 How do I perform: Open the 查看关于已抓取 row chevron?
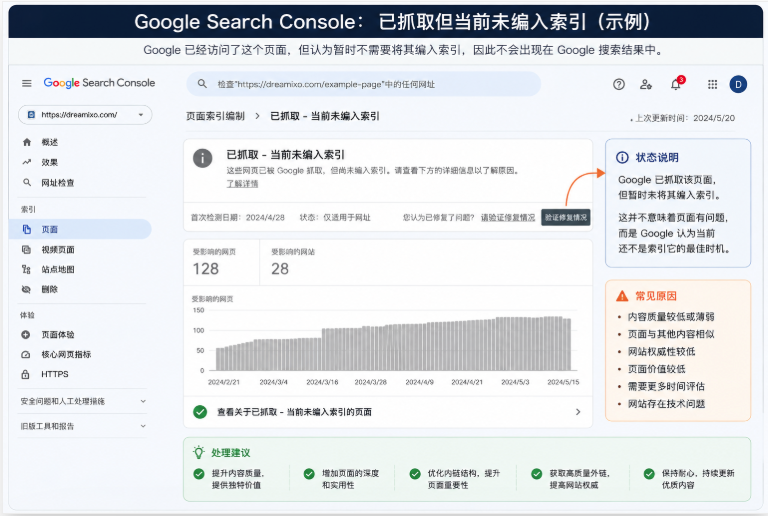[578, 412]
